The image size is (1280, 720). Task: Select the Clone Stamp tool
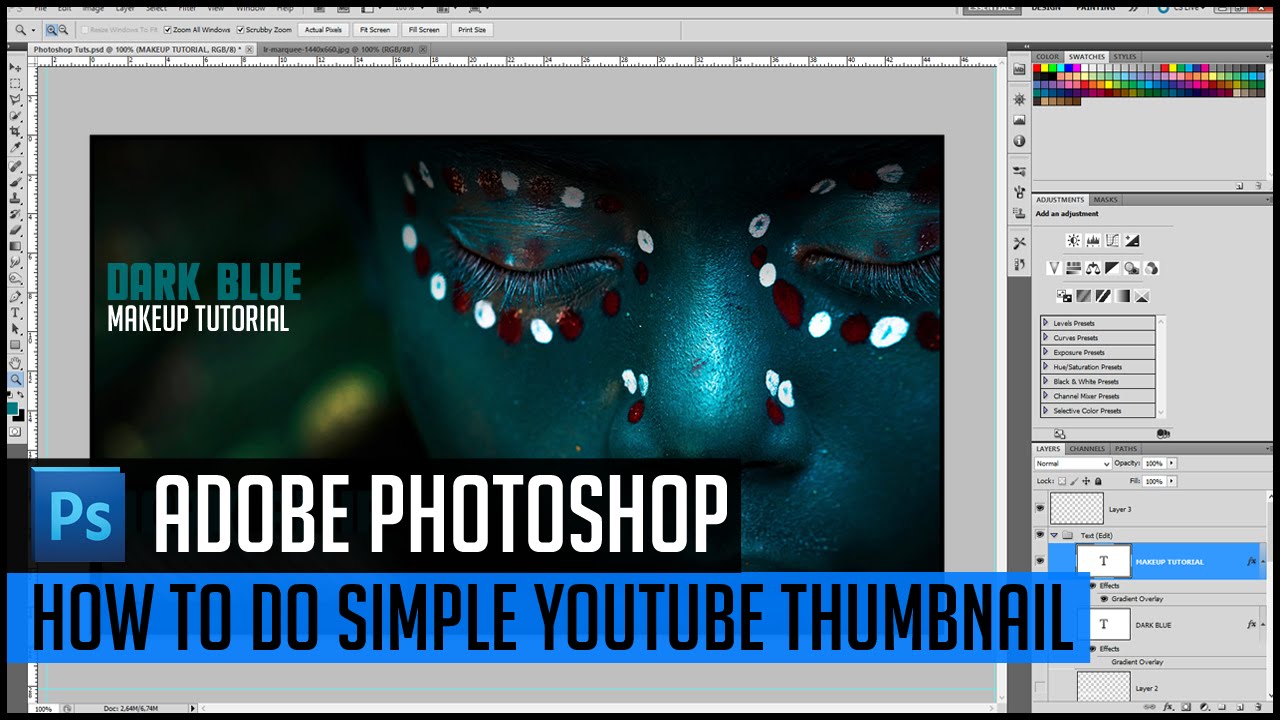pos(16,198)
